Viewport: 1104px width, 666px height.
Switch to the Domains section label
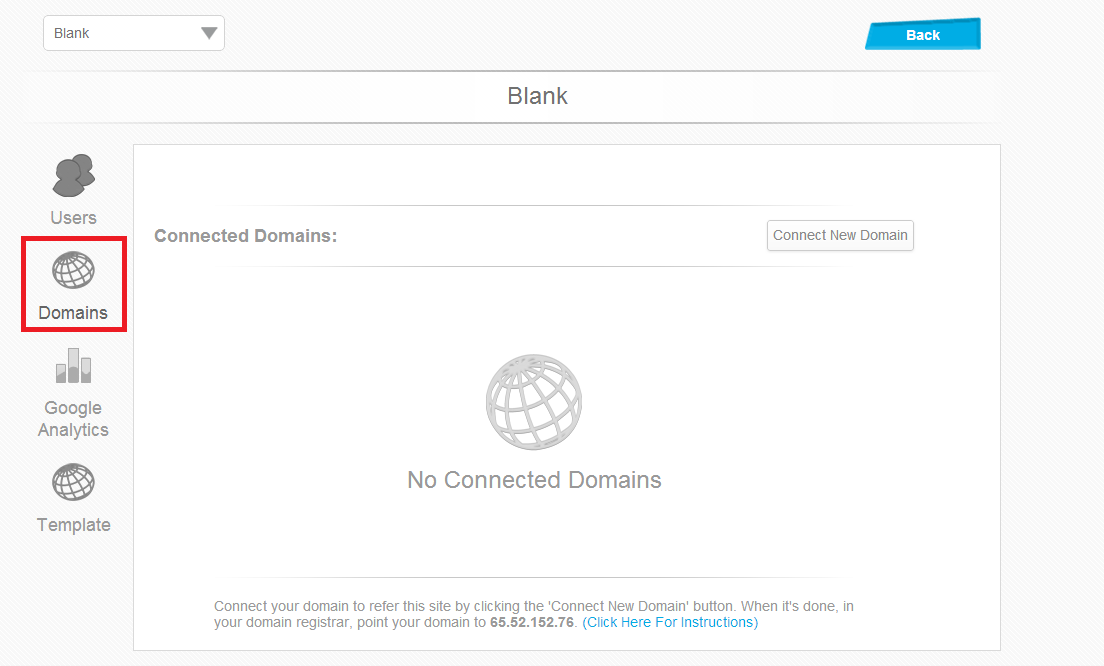pos(73,313)
